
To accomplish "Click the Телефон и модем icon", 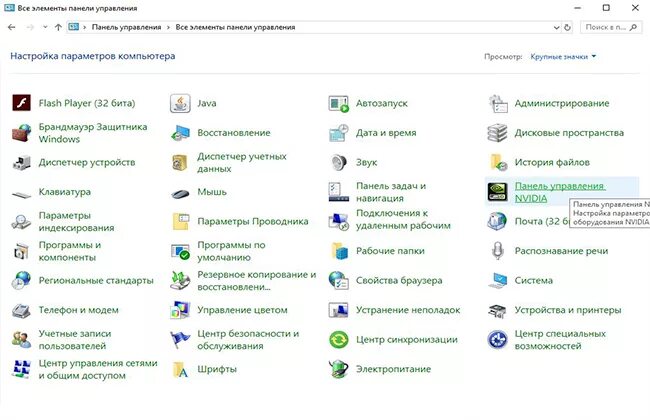I will pyautogui.click(x=21, y=310).
